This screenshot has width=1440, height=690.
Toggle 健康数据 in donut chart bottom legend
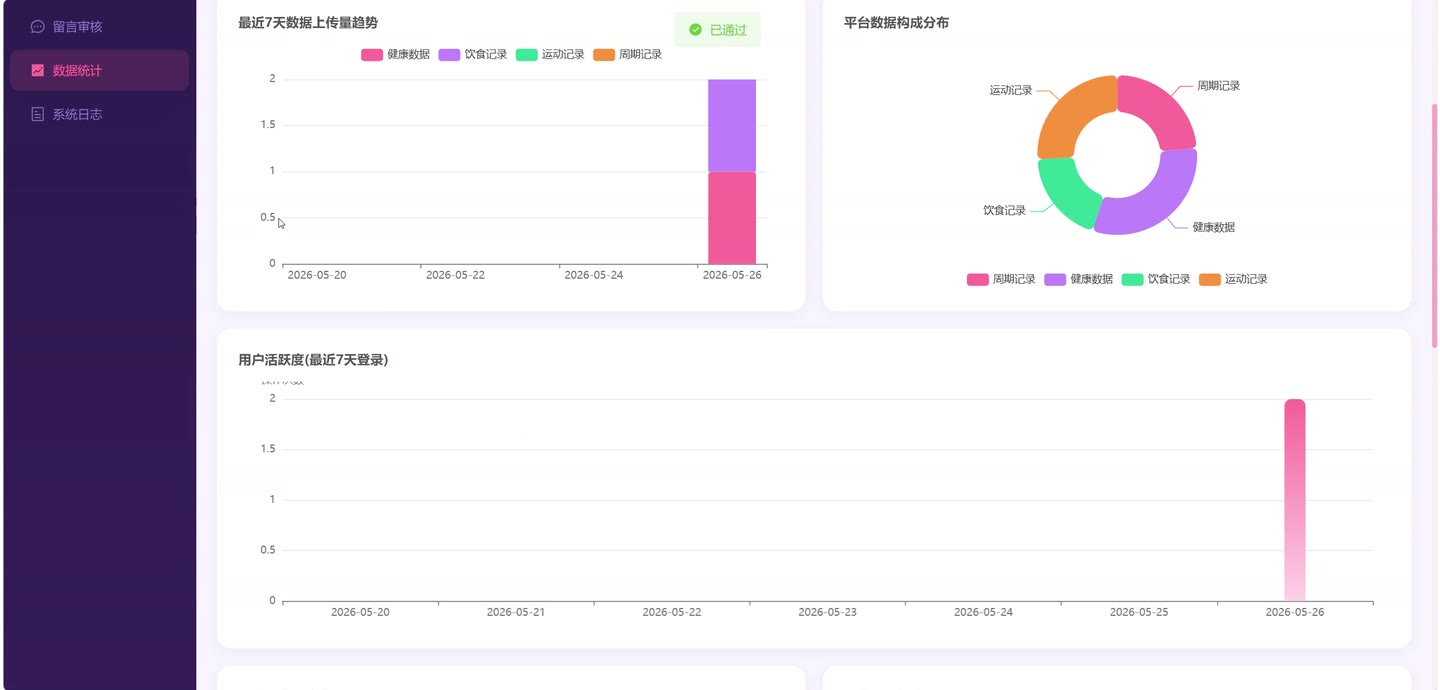click(x=1078, y=279)
